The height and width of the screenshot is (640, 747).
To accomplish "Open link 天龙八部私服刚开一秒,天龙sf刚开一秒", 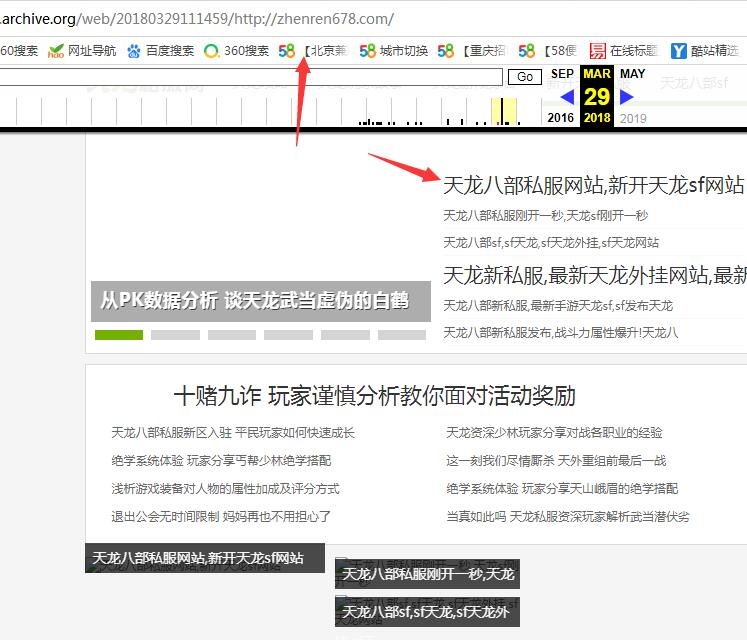I will 545,215.
